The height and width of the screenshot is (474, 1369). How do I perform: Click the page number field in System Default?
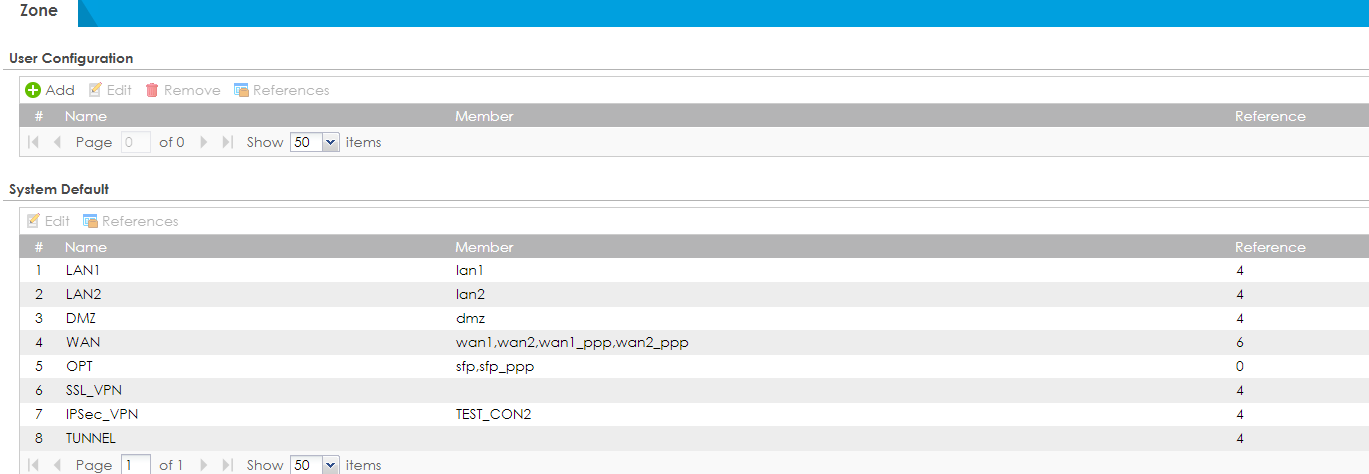(135, 465)
